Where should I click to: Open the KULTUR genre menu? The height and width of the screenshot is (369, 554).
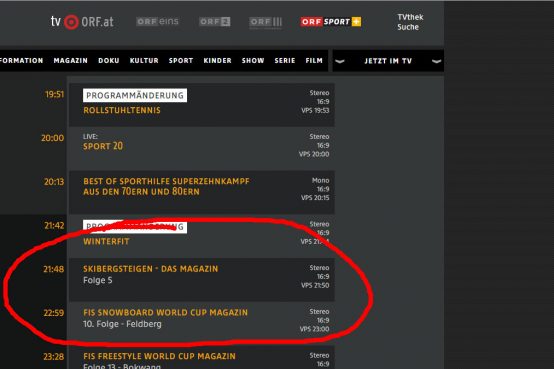pos(144,60)
